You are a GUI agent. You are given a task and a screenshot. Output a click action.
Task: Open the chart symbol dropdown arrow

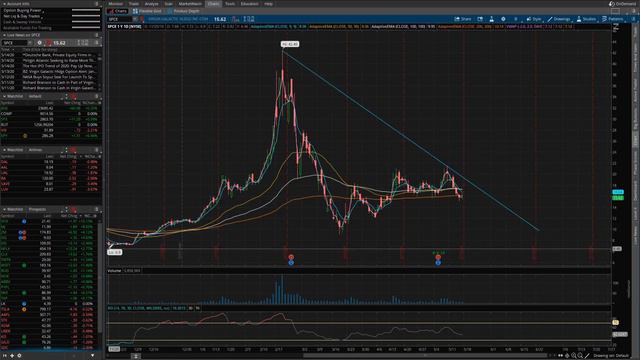(135, 19)
